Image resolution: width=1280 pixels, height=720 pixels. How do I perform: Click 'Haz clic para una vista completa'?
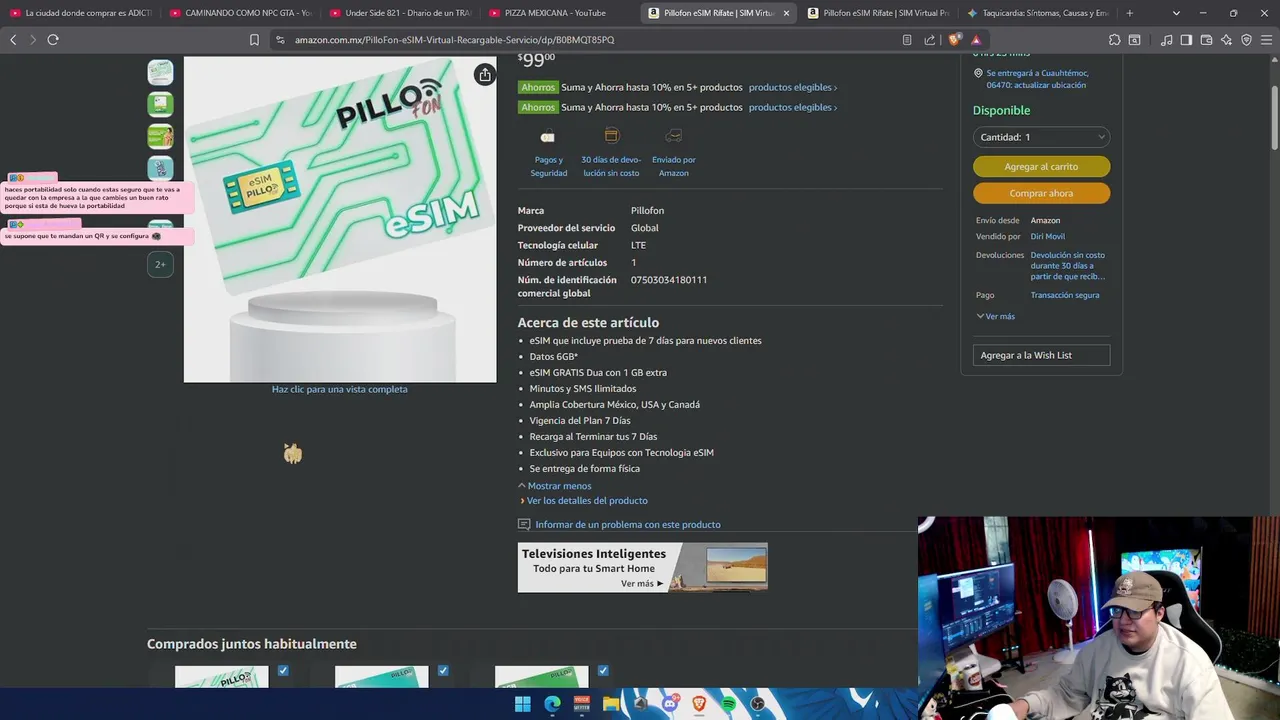coord(340,389)
